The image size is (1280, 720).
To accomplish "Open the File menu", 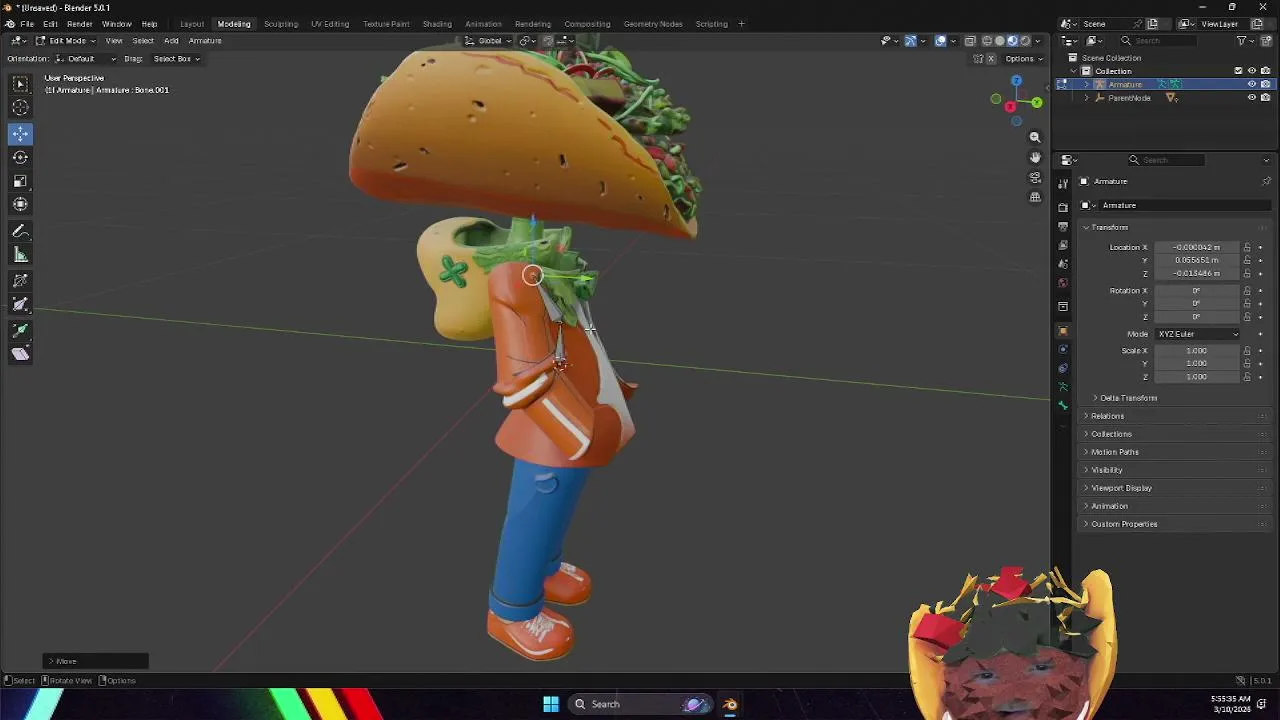I will (27, 24).
